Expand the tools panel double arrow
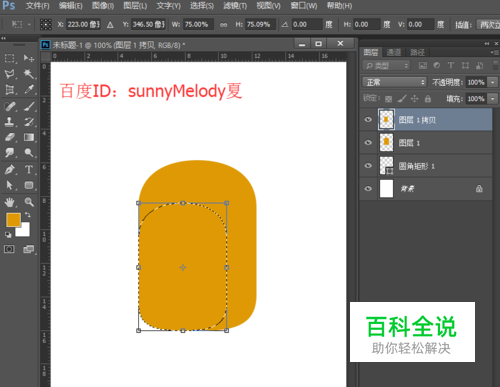500x387 pixels. (4, 38)
